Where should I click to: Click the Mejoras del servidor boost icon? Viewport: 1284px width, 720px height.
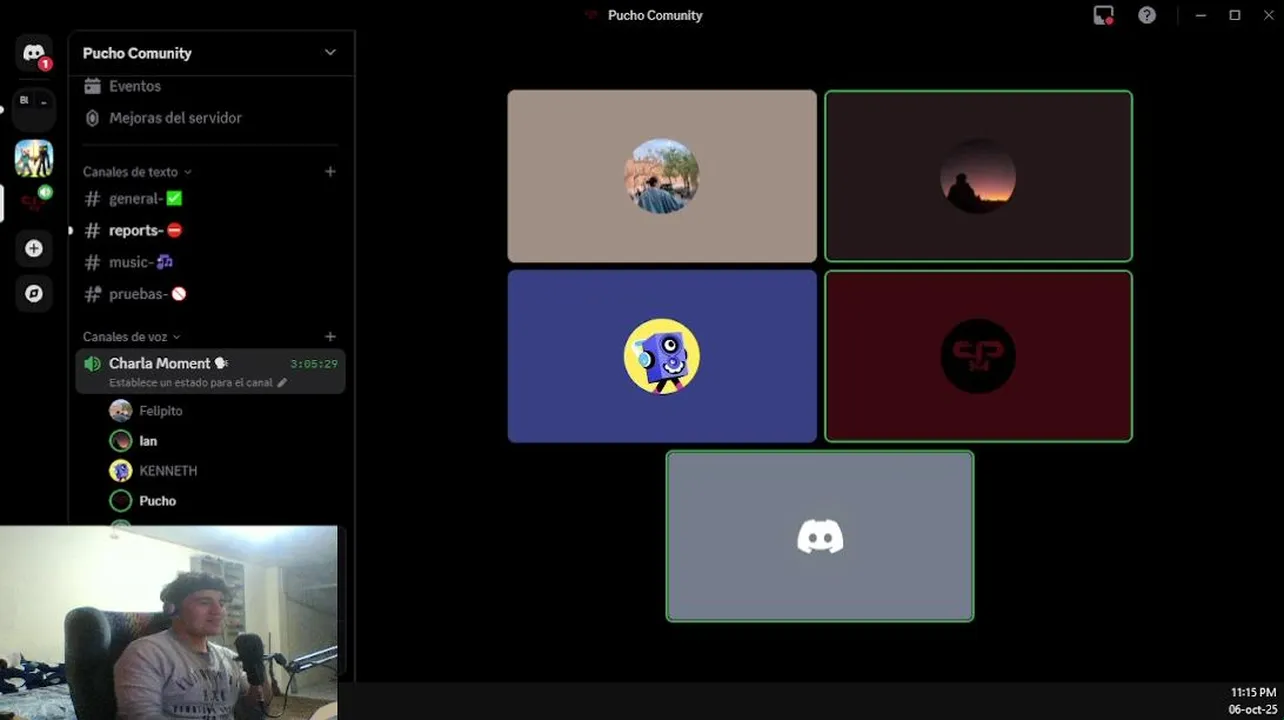[x=92, y=118]
